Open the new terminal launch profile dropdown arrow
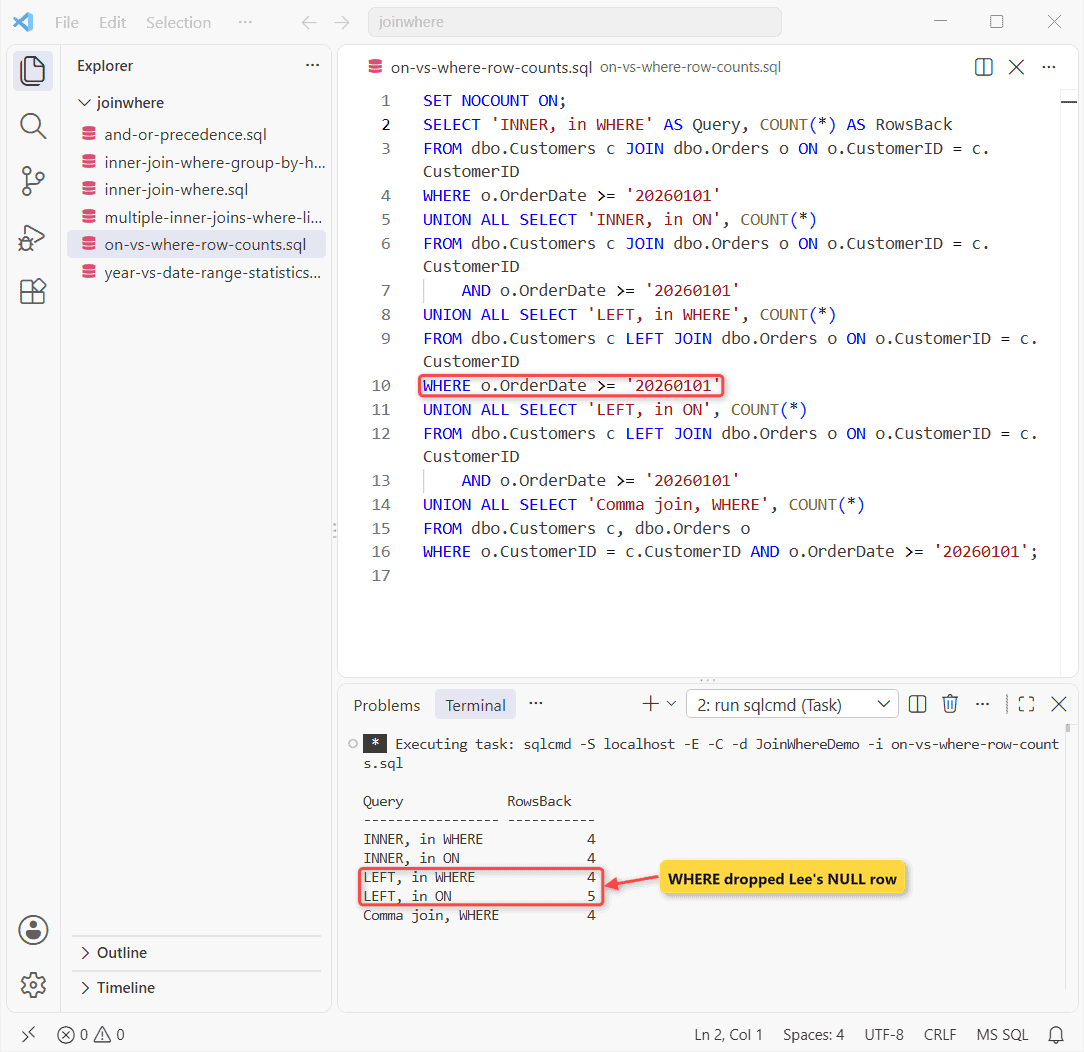The image size is (1084, 1052). [x=671, y=704]
